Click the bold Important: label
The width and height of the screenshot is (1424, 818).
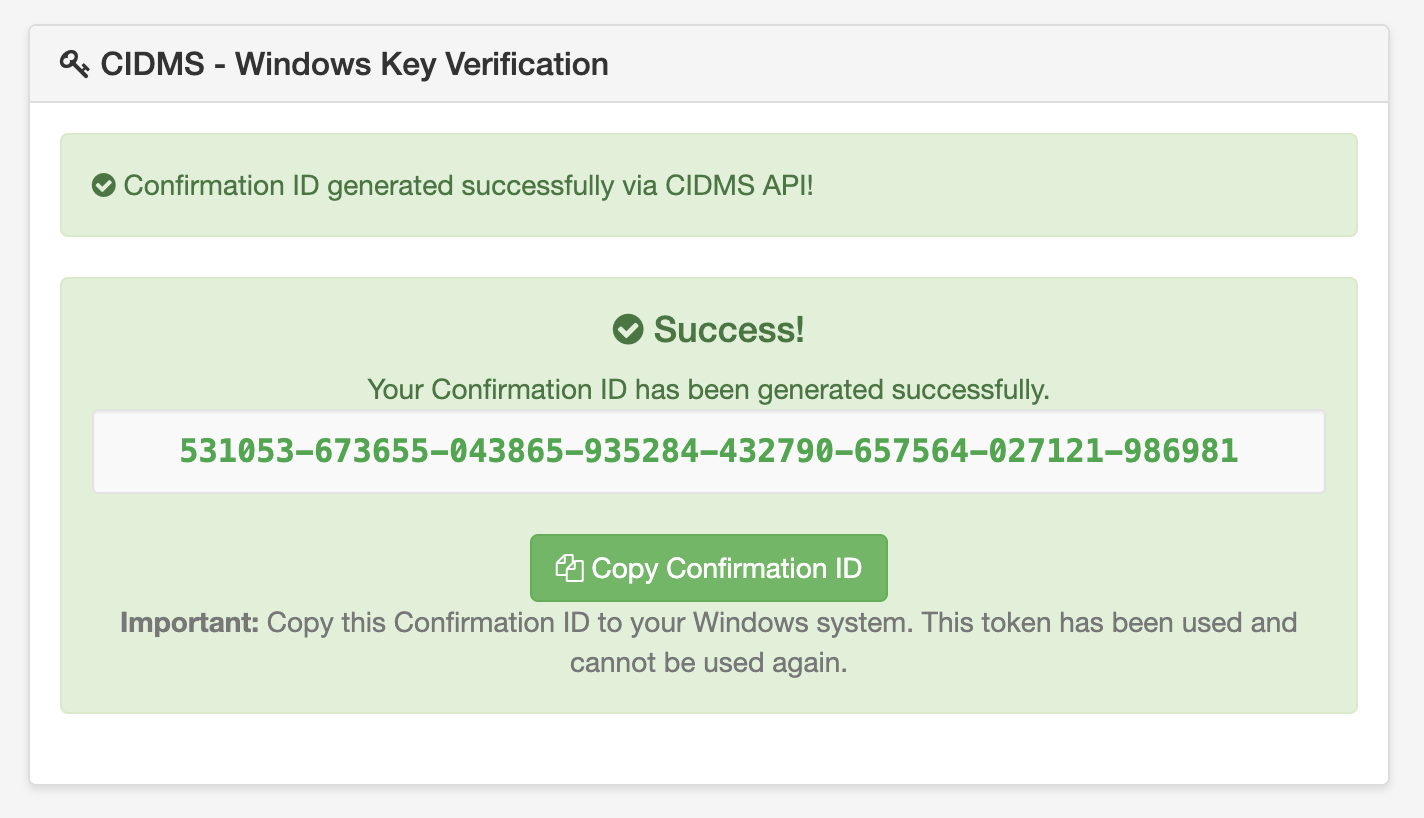189,623
